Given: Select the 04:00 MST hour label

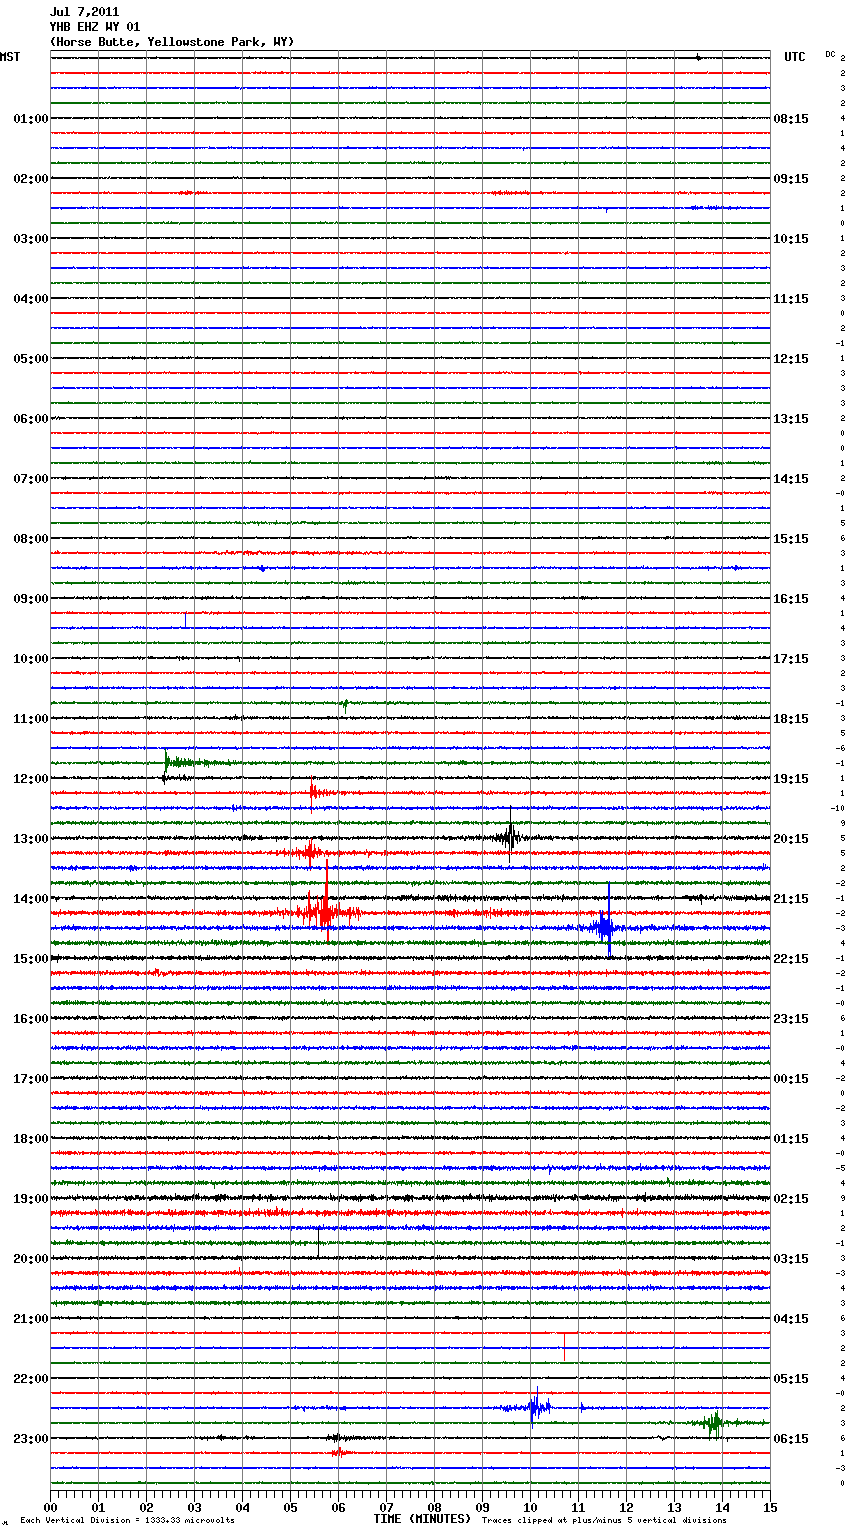Looking at the screenshot, I should 30,299.
